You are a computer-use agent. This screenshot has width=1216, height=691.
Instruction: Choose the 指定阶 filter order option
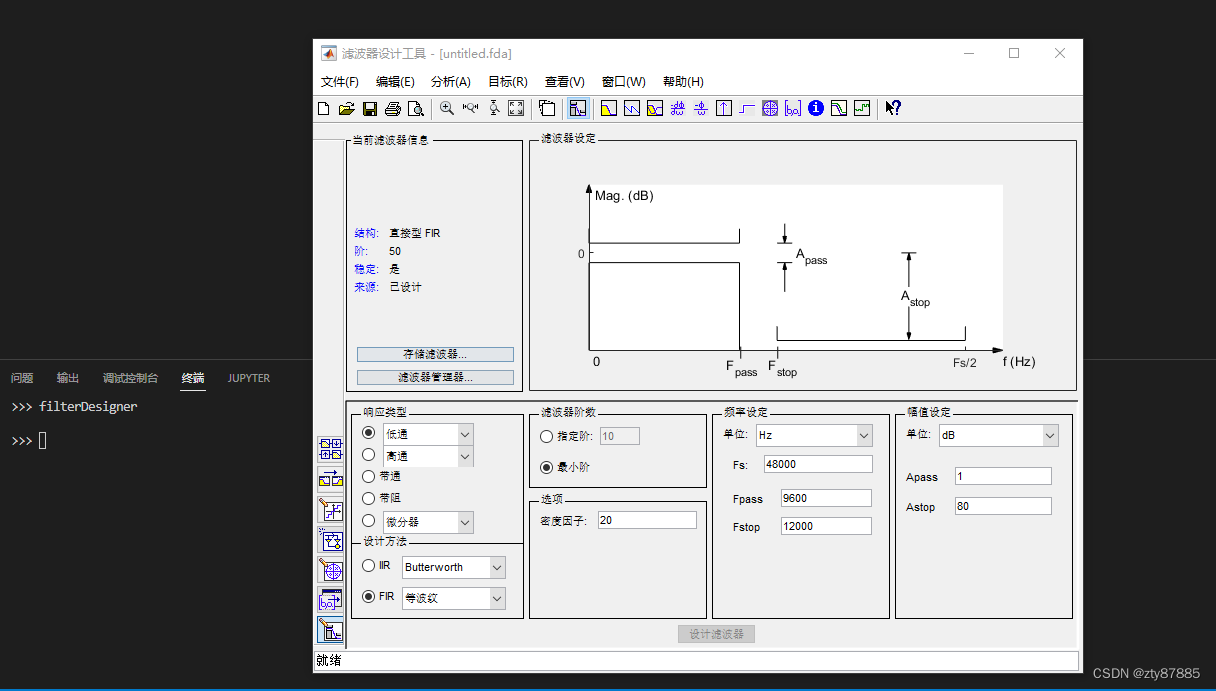[547, 435]
